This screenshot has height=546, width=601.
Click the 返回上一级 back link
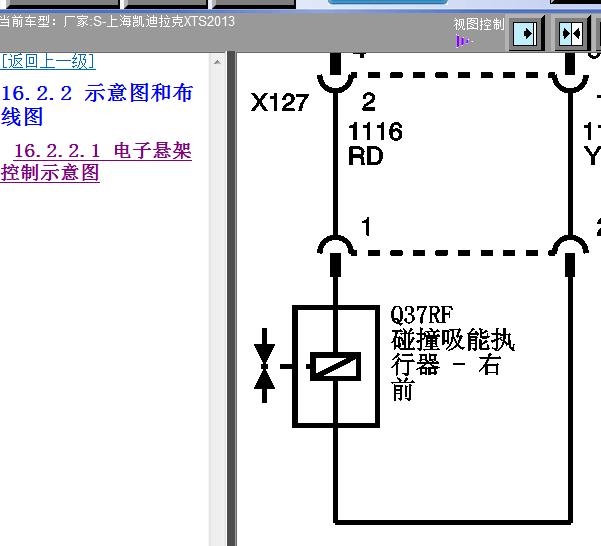pyautogui.click(x=48, y=61)
